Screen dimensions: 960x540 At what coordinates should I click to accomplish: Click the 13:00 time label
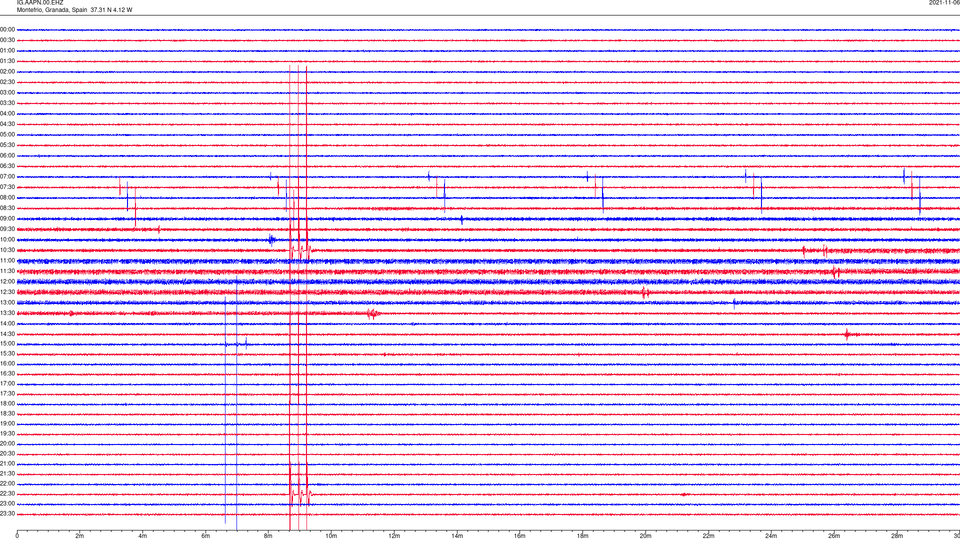click(x=7, y=302)
